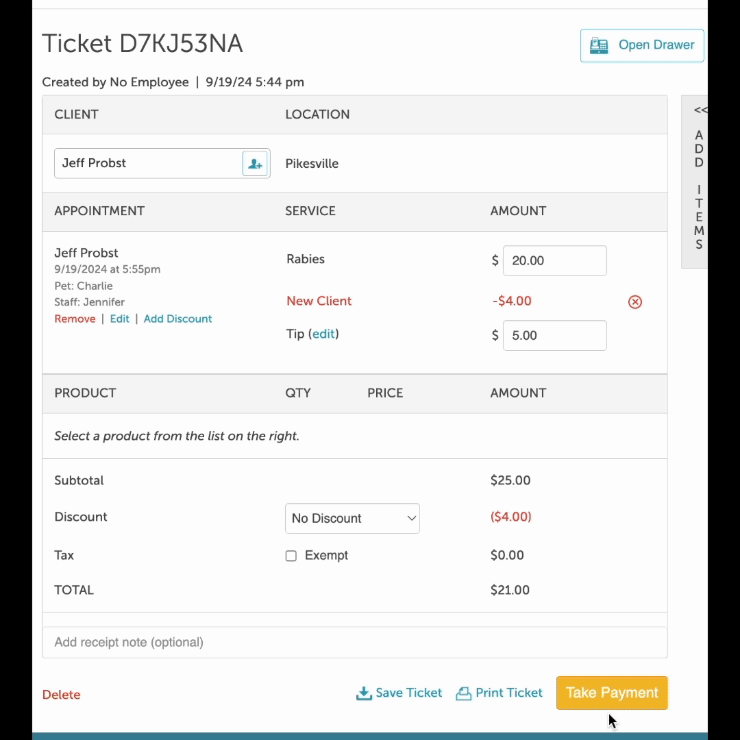The width and height of the screenshot is (740, 740).
Task: Click the Delete ticket link
Action: point(61,695)
